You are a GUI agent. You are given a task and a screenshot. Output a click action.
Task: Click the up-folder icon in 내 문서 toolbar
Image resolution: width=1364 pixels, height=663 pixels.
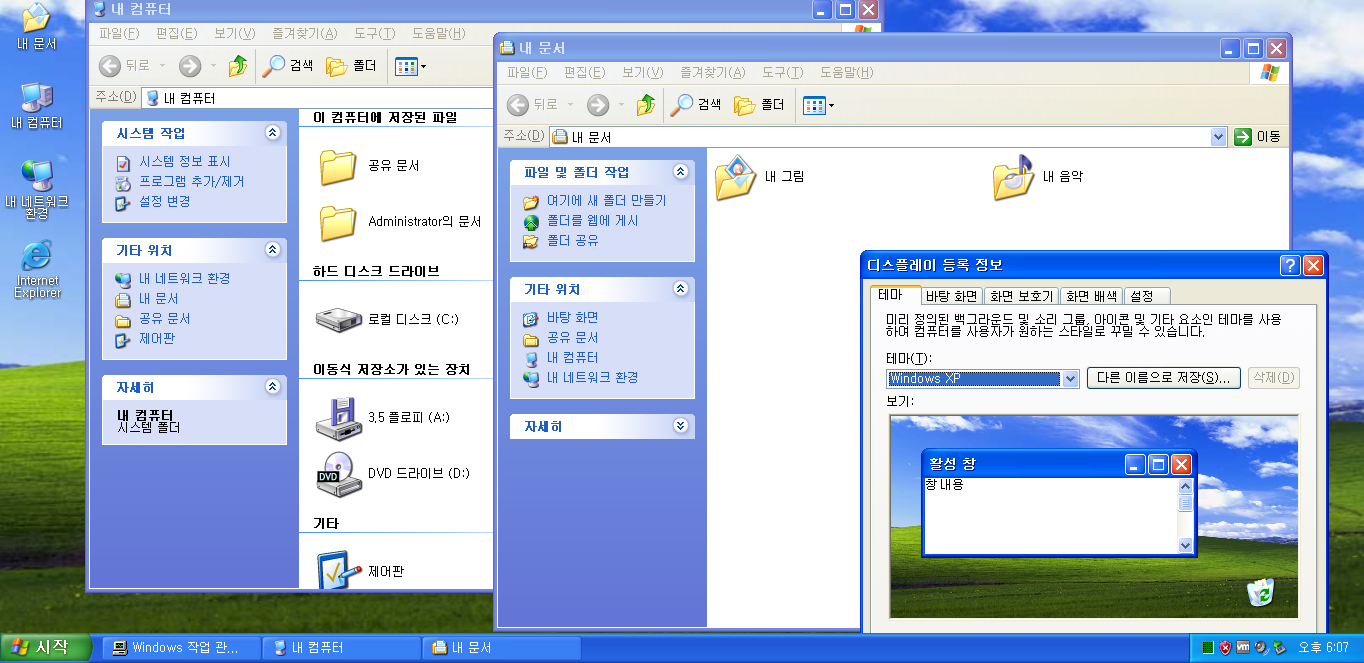click(x=645, y=105)
